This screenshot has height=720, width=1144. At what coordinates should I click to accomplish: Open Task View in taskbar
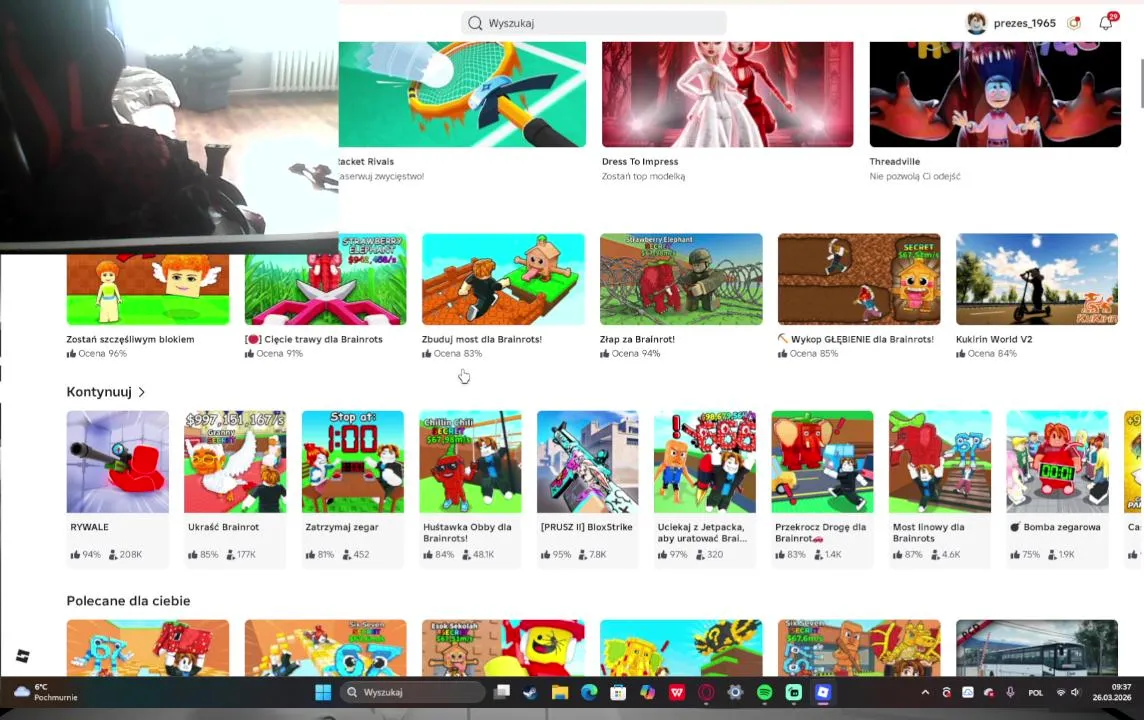pos(501,692)
